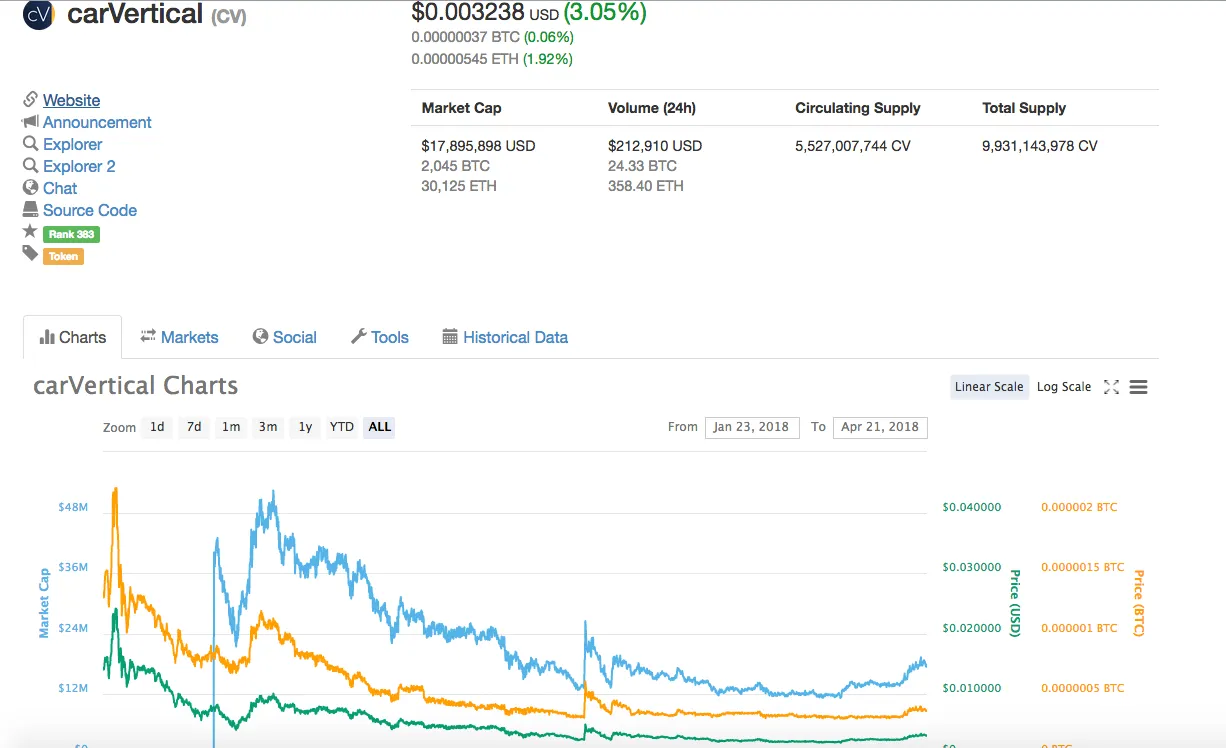Click the From date field Jan 23, 2018

click(x=752, y=427)
